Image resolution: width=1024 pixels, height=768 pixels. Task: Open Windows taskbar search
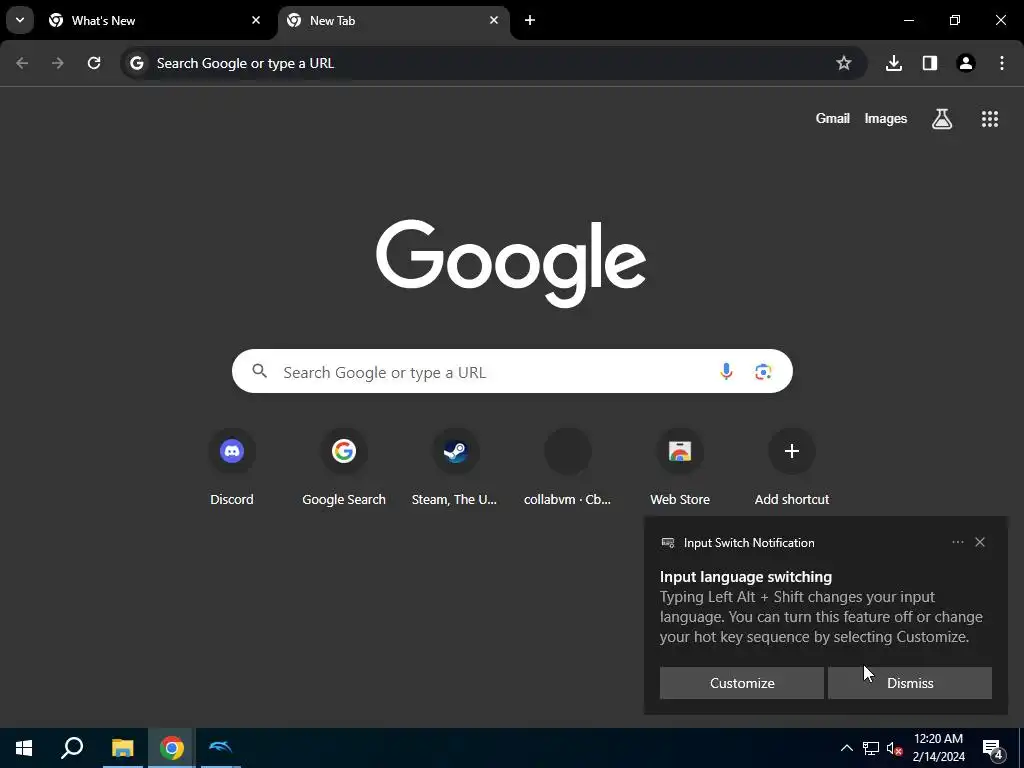(x=72, y=748)
